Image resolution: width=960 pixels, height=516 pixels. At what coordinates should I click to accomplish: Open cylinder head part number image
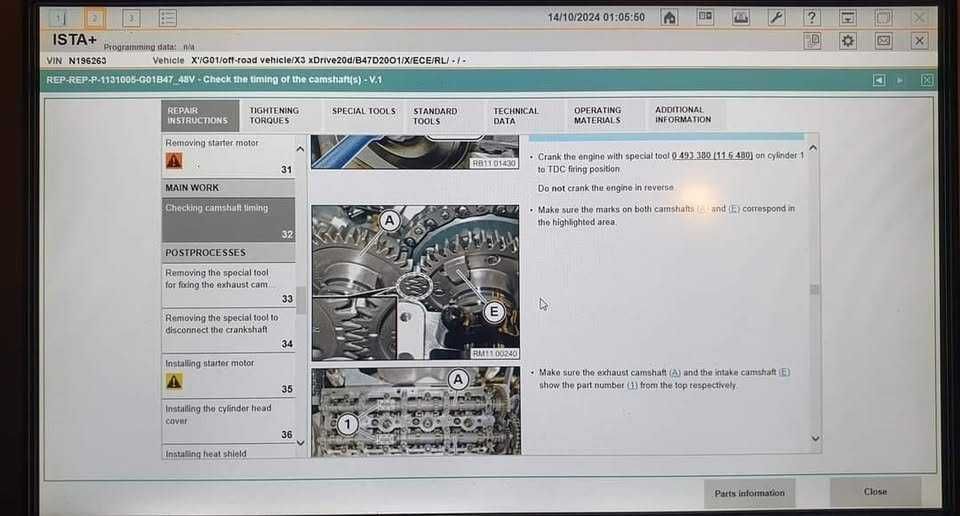[x=416, y=411]
